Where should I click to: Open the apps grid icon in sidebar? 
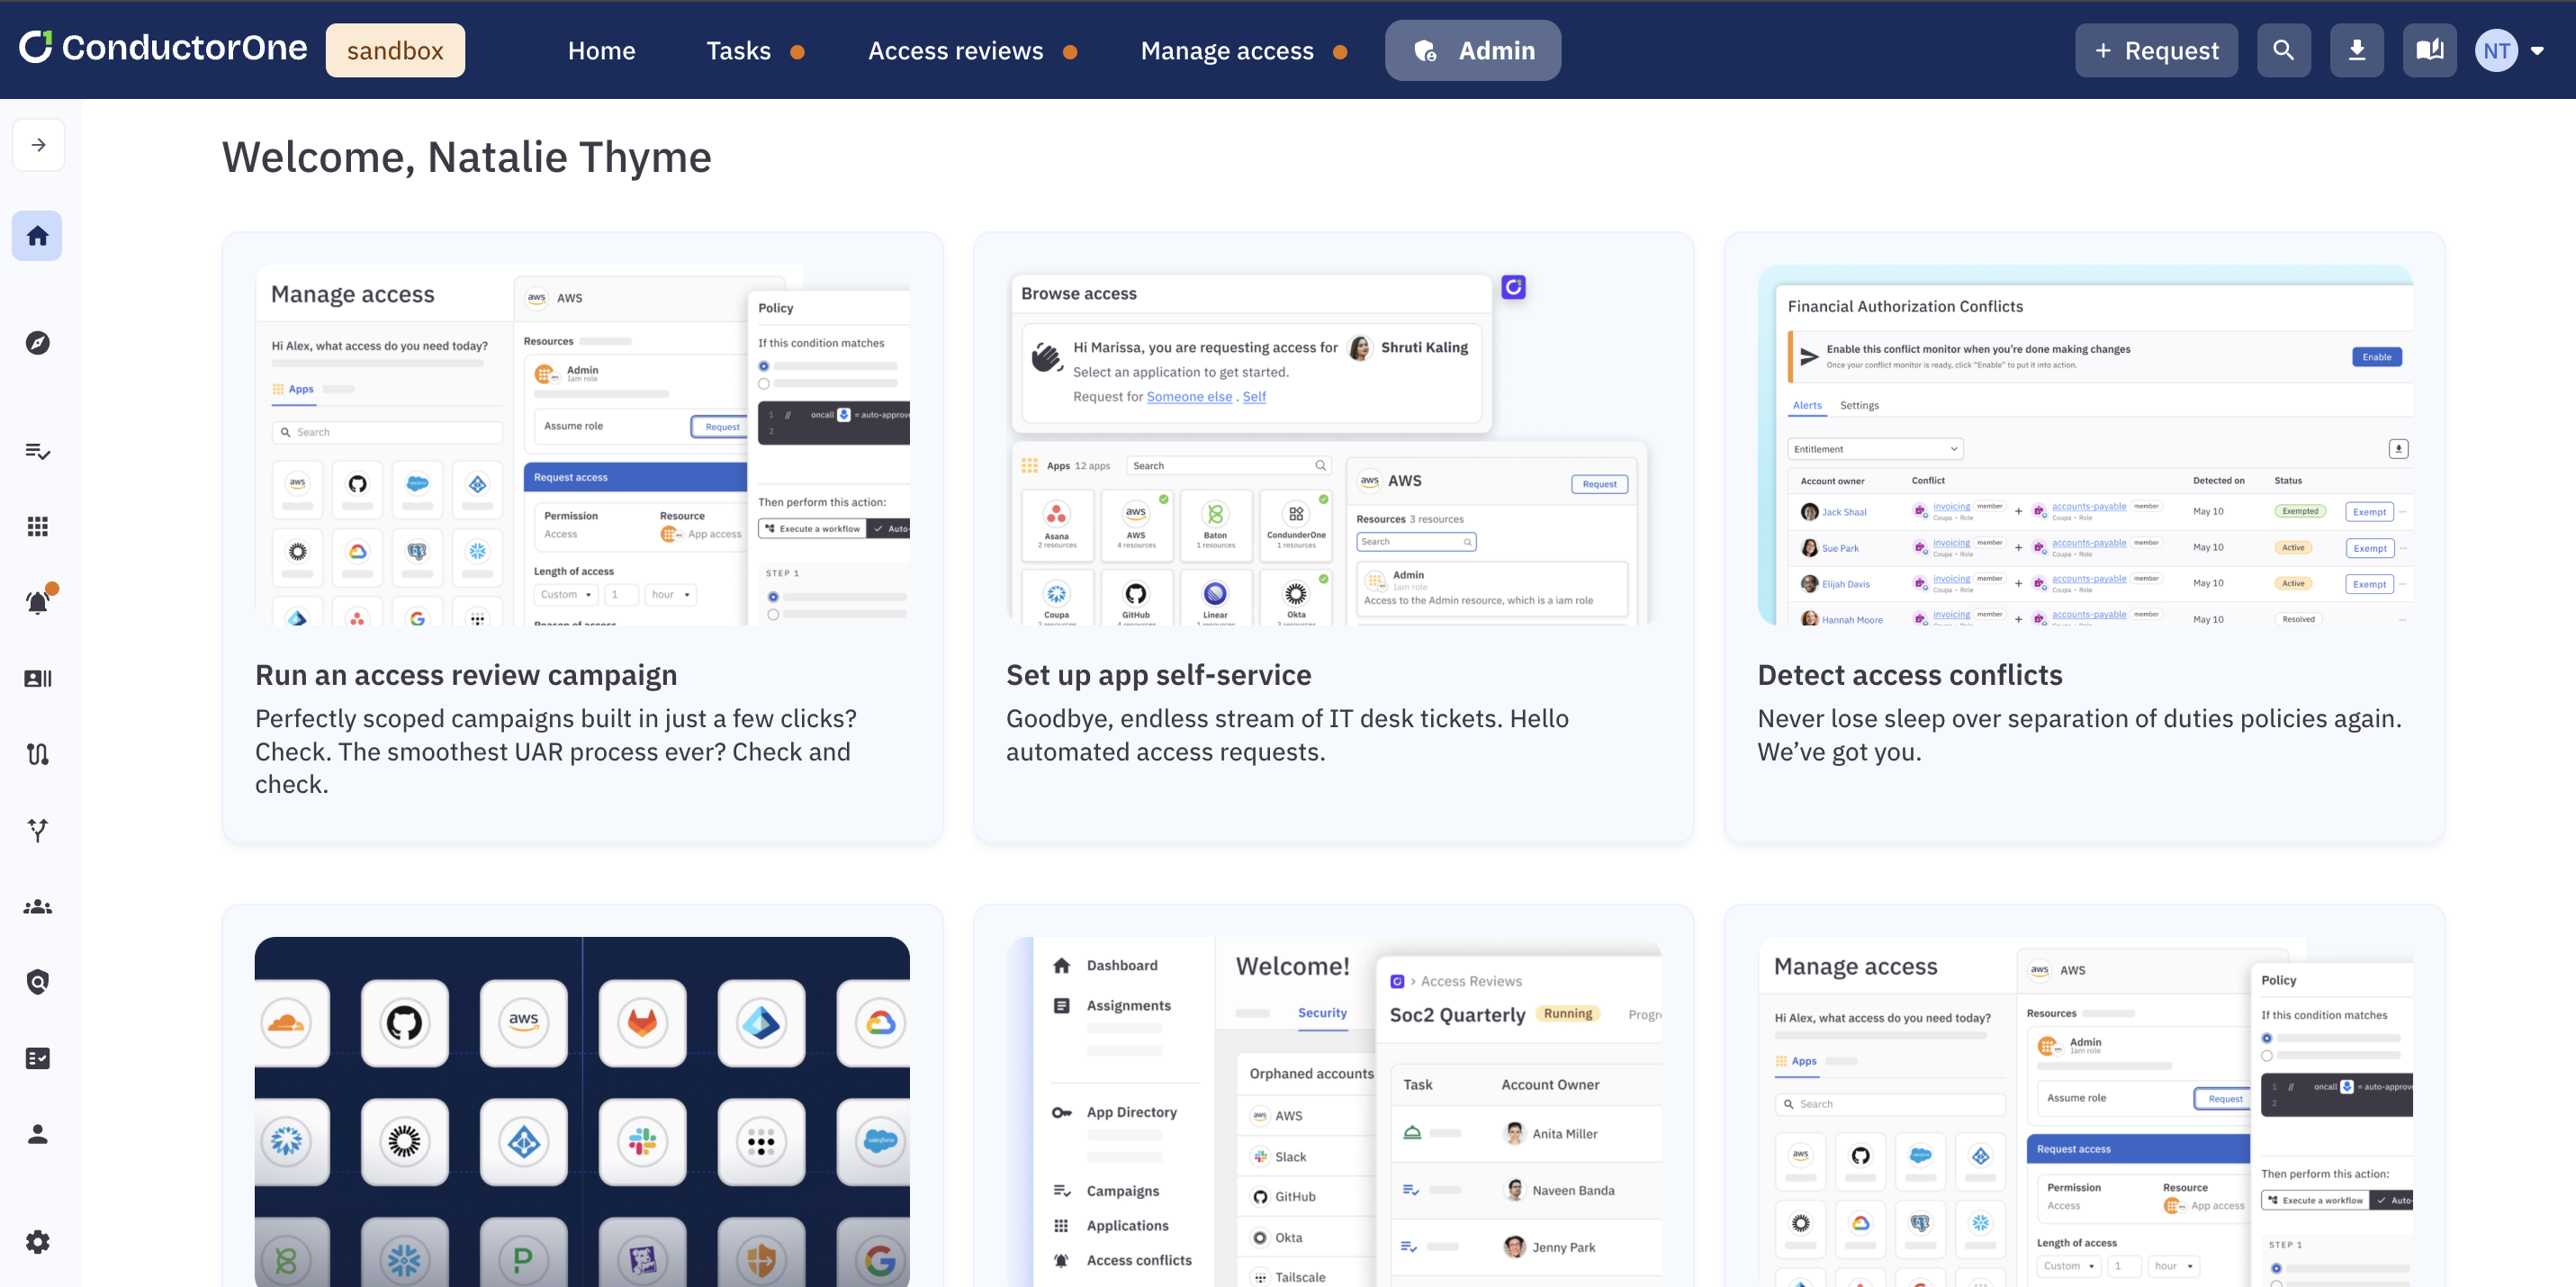coord(37,526)
